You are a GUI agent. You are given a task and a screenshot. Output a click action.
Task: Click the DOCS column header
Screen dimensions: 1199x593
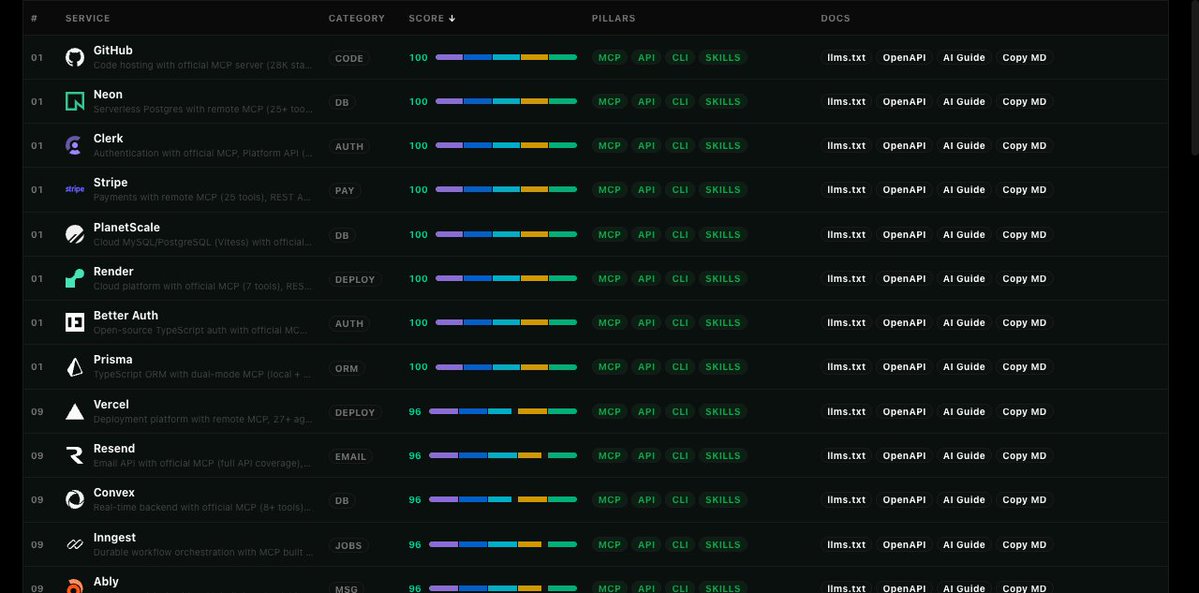click(x=835, y=18)
